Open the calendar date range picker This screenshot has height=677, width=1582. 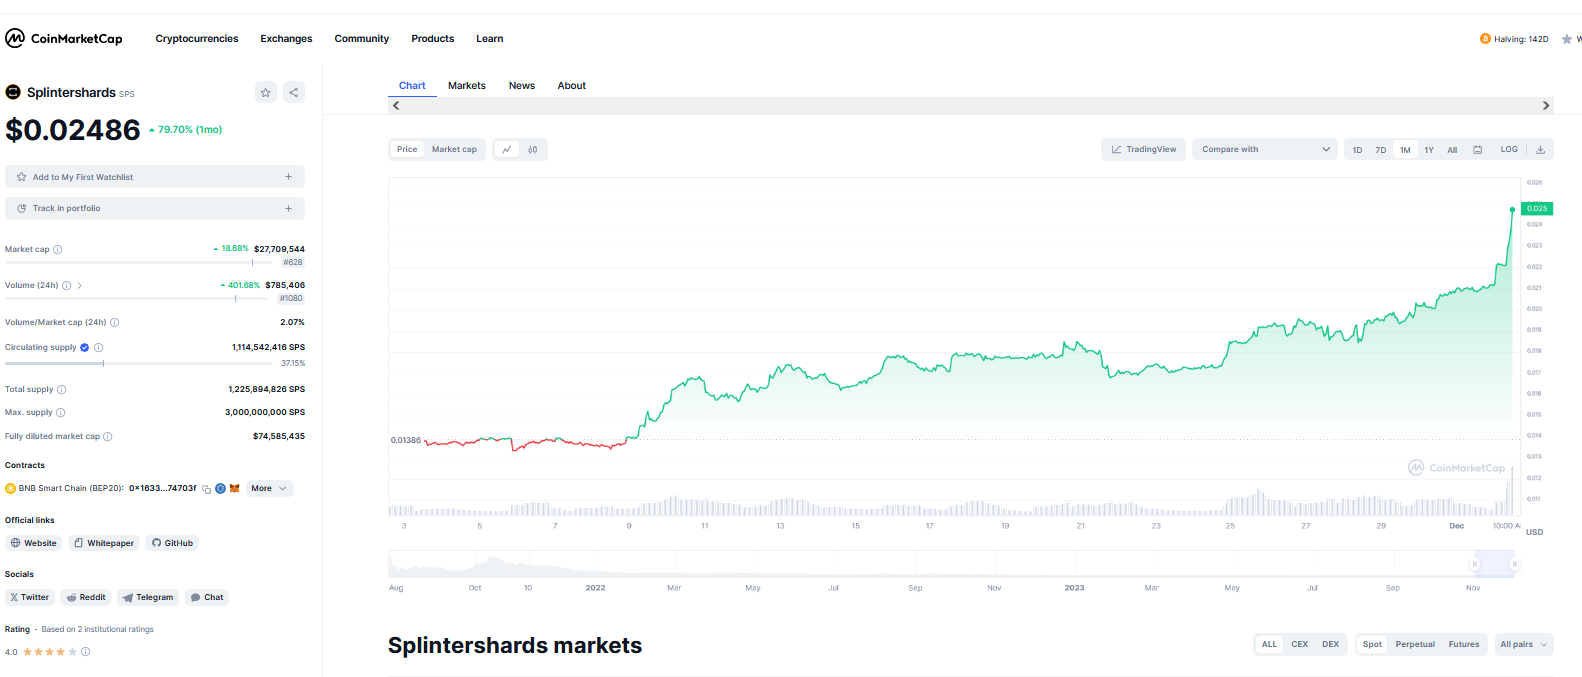(x=1478, y=149)
